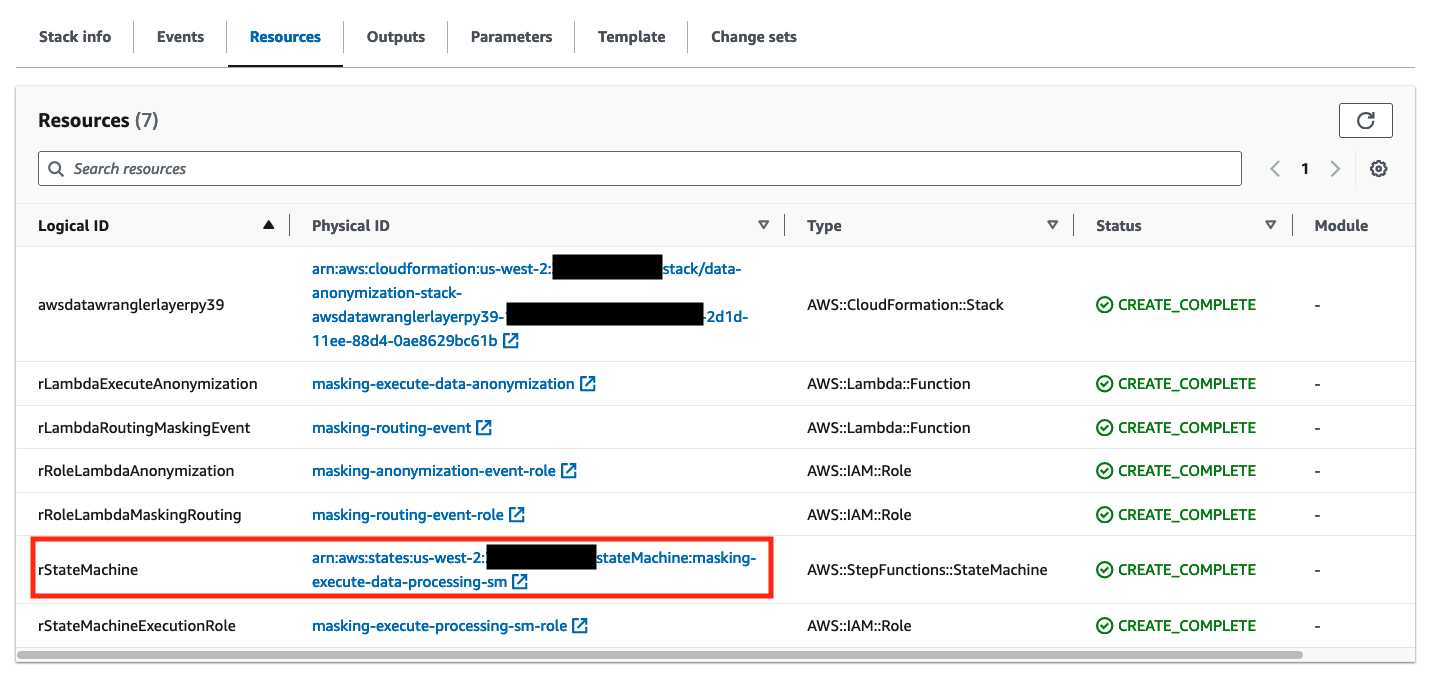
Task: Sort the Status column
Action: (x=1271, y=226)
